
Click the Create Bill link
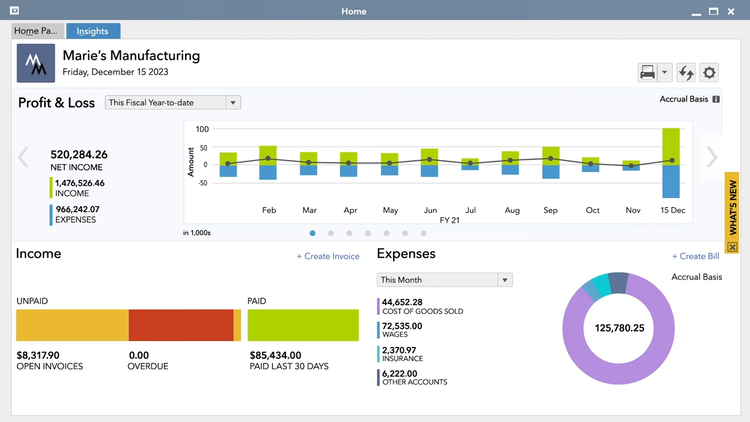(695, 256)
